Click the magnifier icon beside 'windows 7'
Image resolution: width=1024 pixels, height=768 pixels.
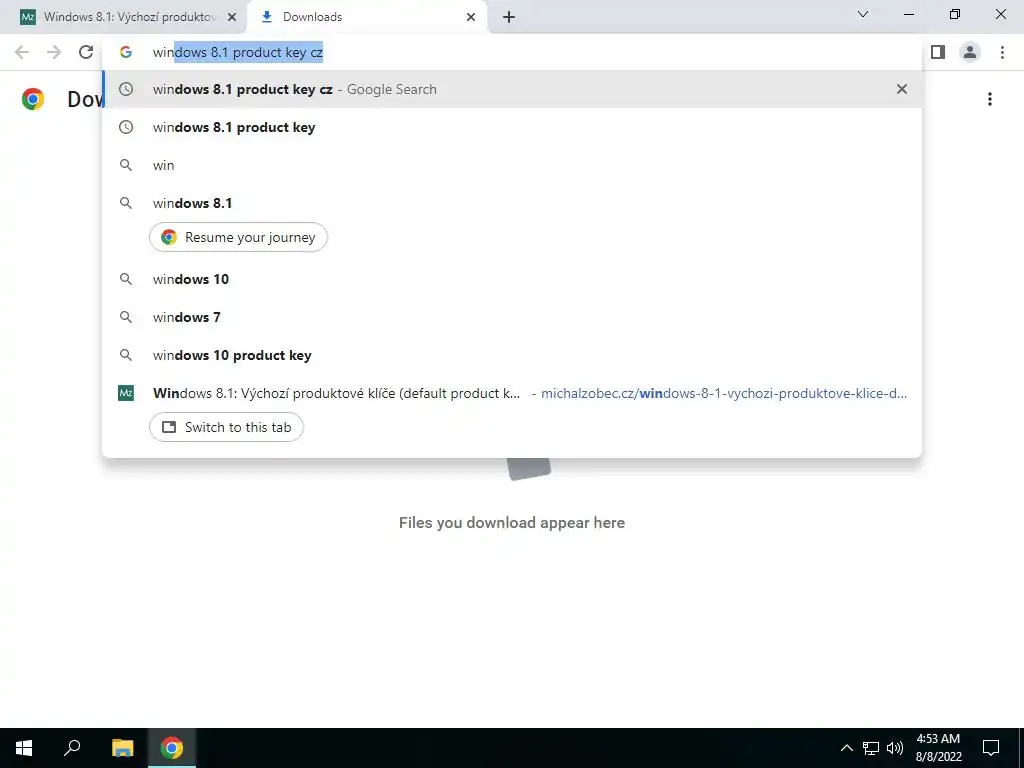126,317
